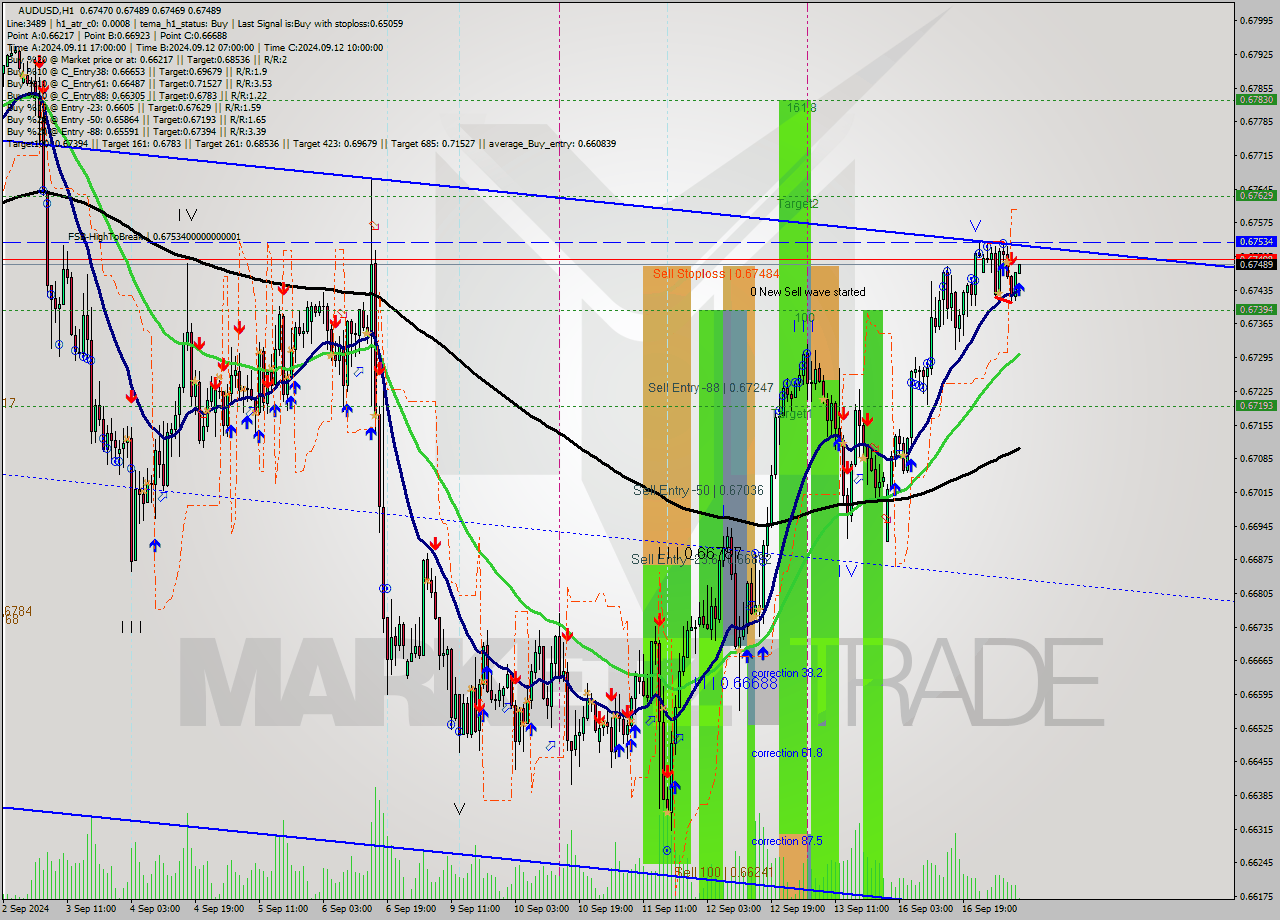1280x920 pixels.
Task: Click the '4 Sep 19:00' time label
Action: click(x=218, y=909)
